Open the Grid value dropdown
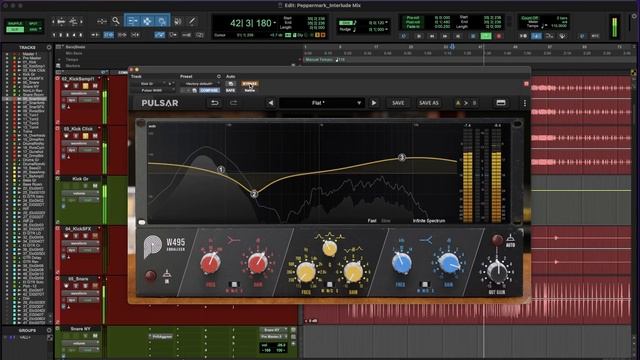Viewport: 640px width, 360px height. click(x=386, y=23)
